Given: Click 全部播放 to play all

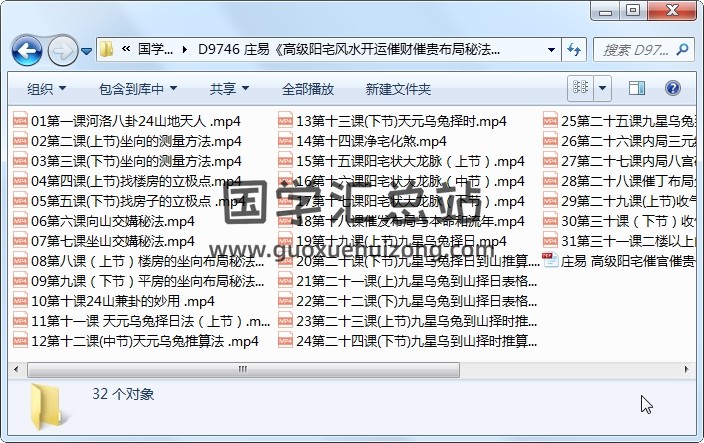Looking at the screenshot, I should click(308, 89).
